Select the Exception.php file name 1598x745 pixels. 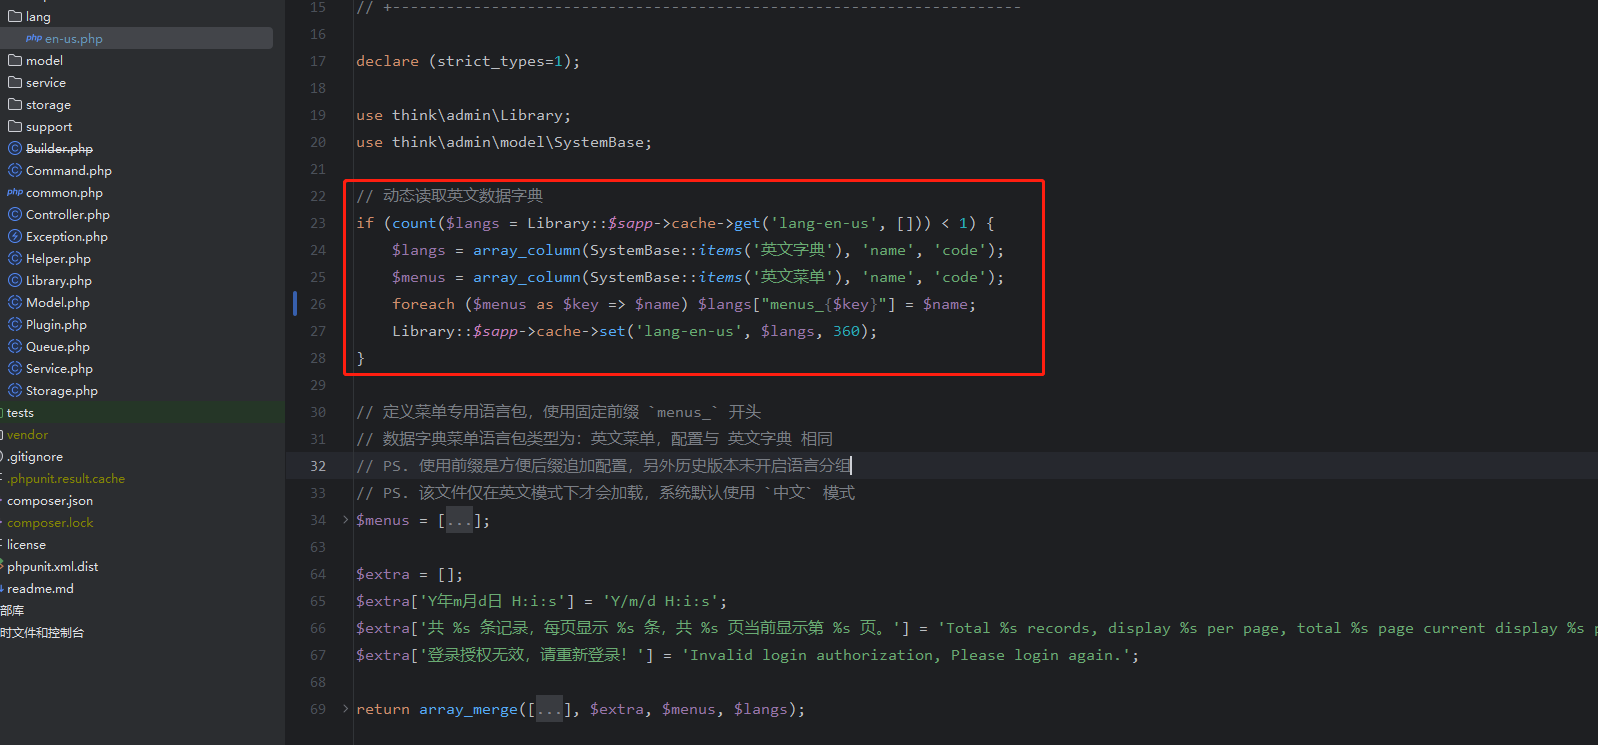pyautogui.click(x=67, y=237)
